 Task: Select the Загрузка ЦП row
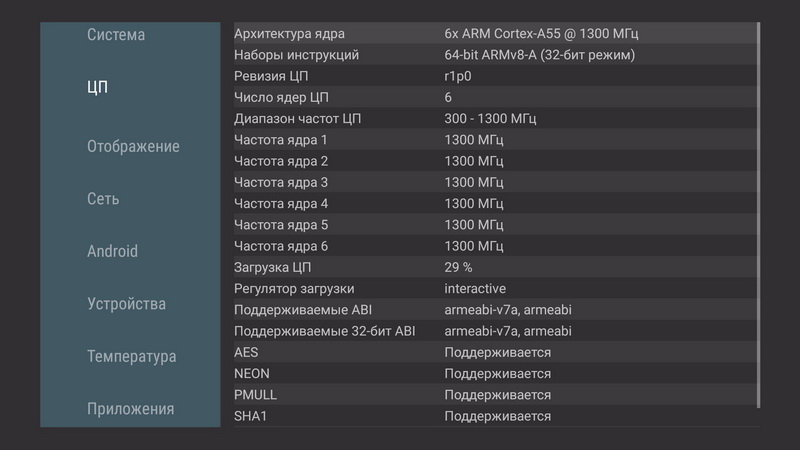tap(495, 267)
